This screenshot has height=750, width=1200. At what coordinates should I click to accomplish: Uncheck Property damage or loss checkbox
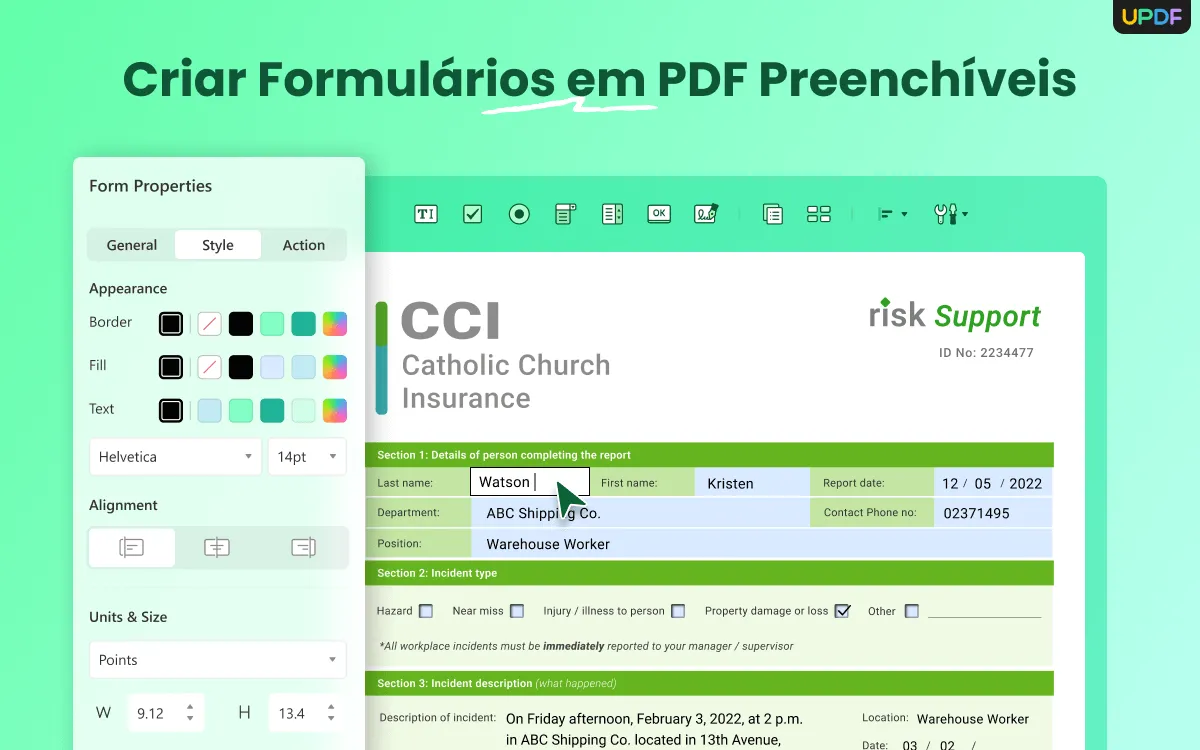(843, 610)
